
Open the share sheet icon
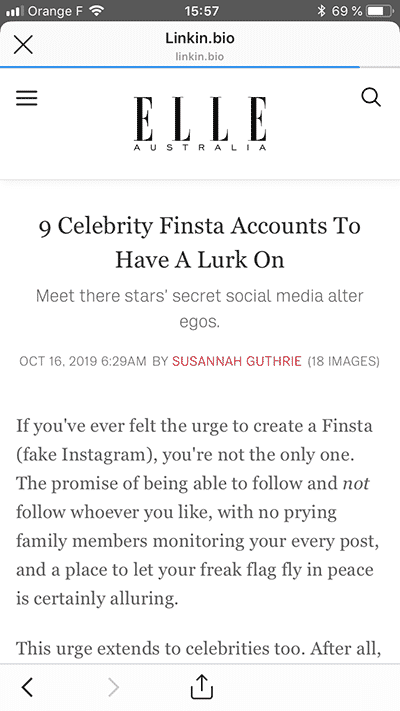pos(201,687)
